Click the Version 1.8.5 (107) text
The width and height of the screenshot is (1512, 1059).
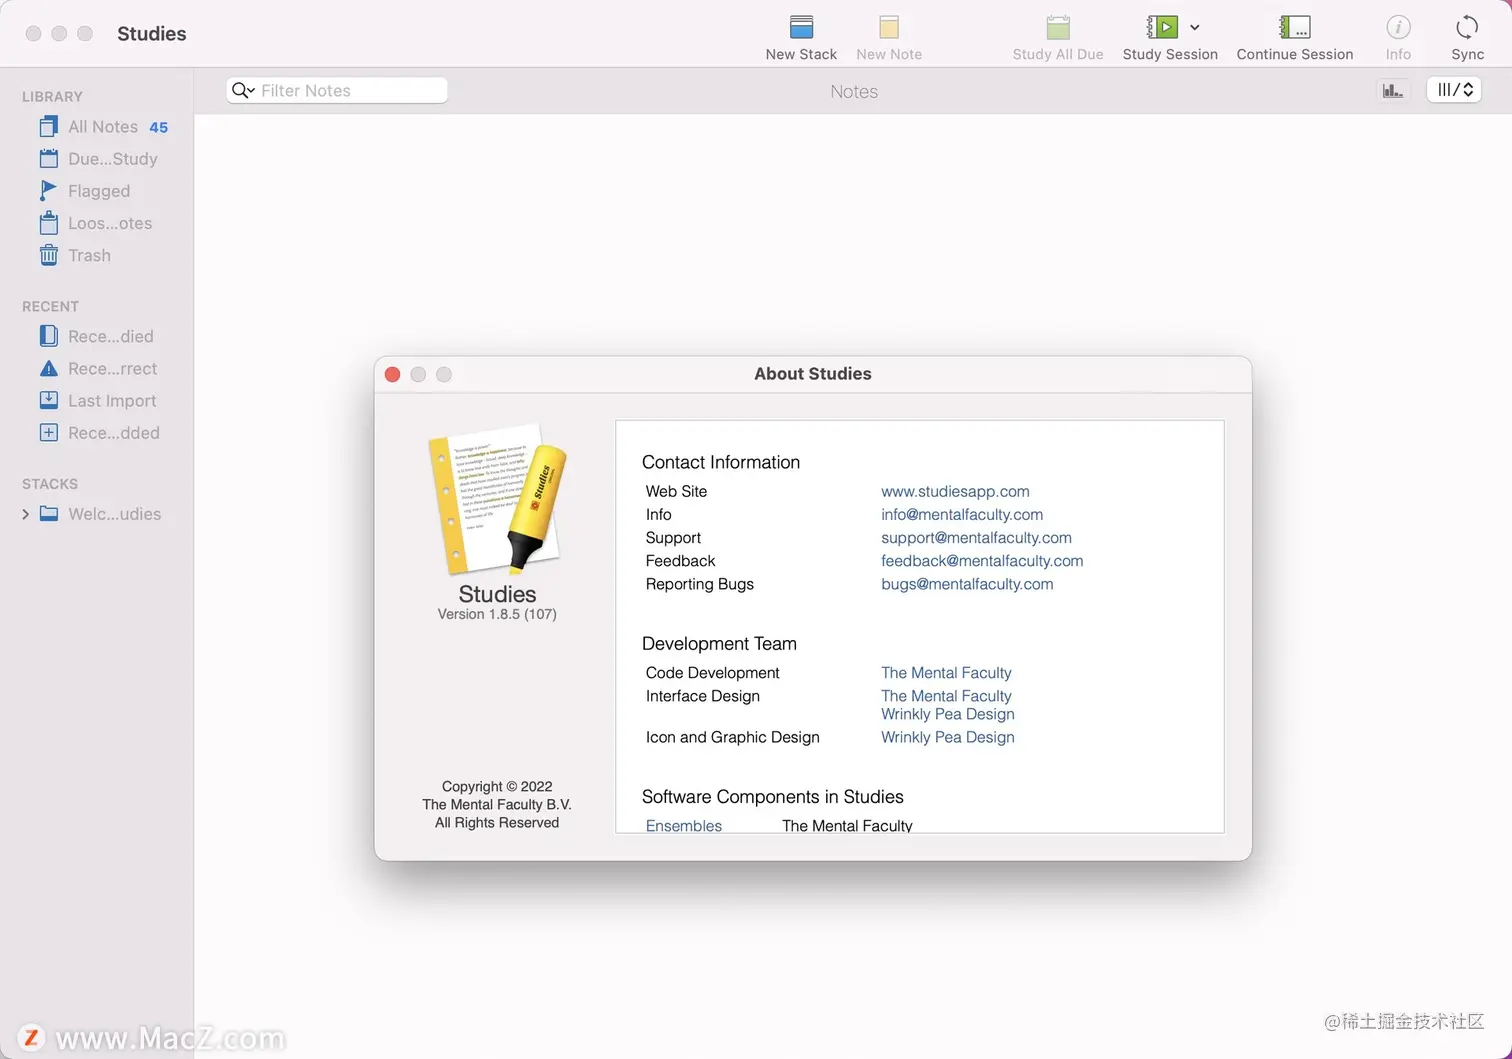point(497,614)
